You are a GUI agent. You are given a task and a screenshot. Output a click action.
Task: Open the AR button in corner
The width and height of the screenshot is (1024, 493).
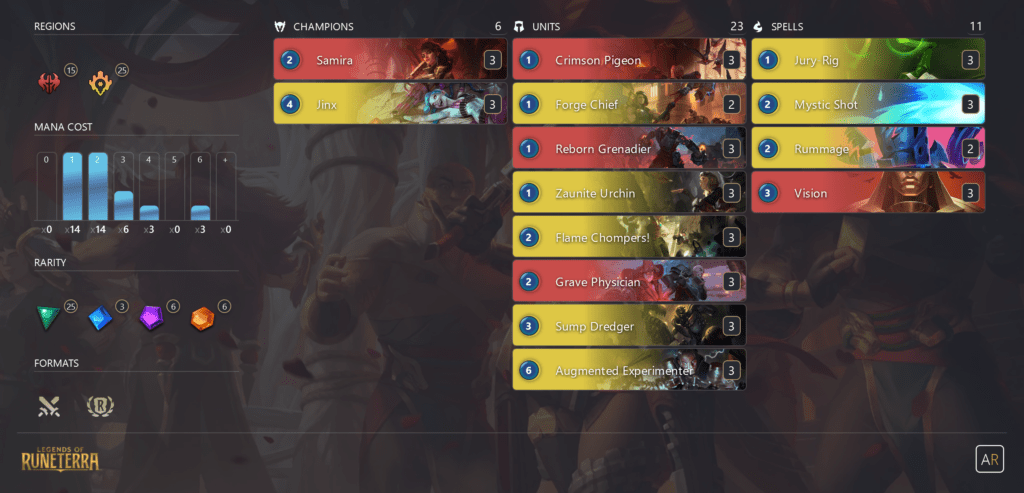pos(989,459)
